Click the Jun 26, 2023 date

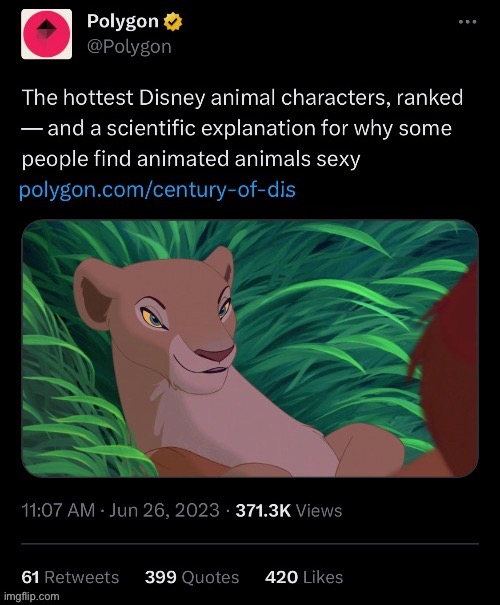coord(164,510)
